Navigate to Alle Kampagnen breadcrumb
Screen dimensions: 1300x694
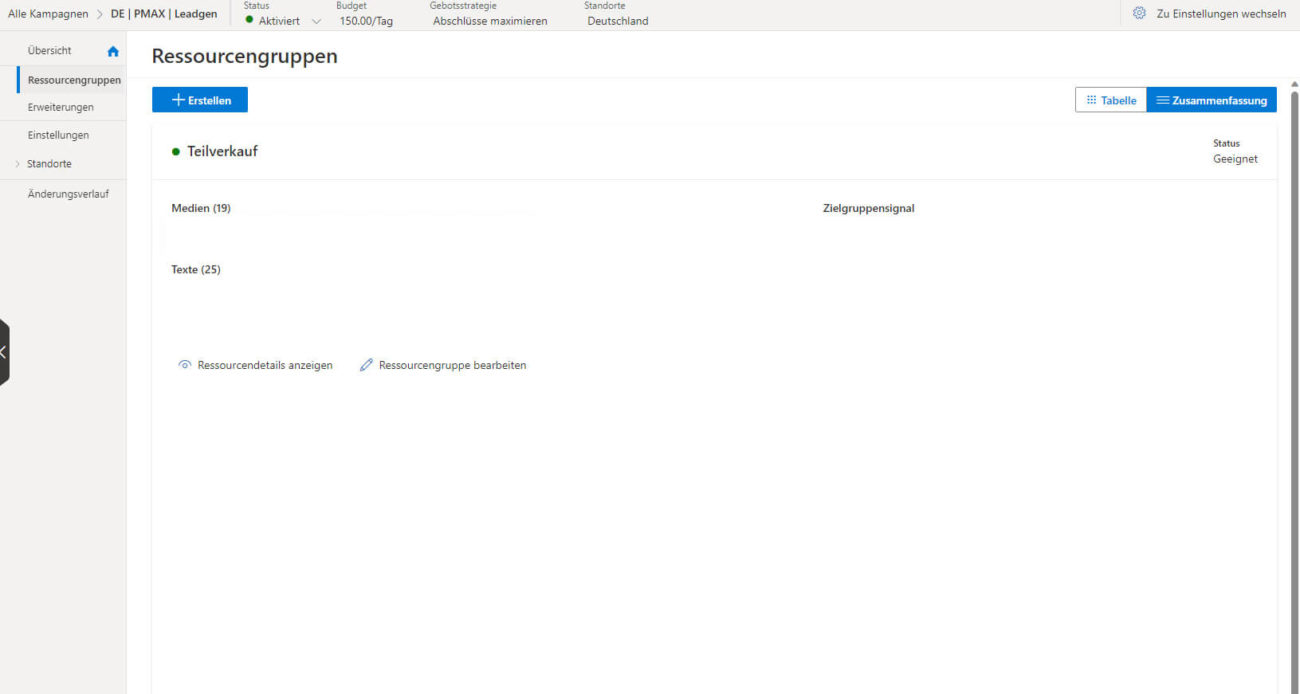tap(48, 14)
